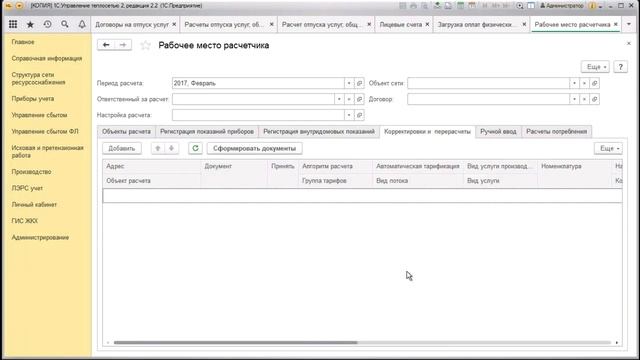
Task: Expand the Настройка расчета dropdown
Action: click(349, 115)
